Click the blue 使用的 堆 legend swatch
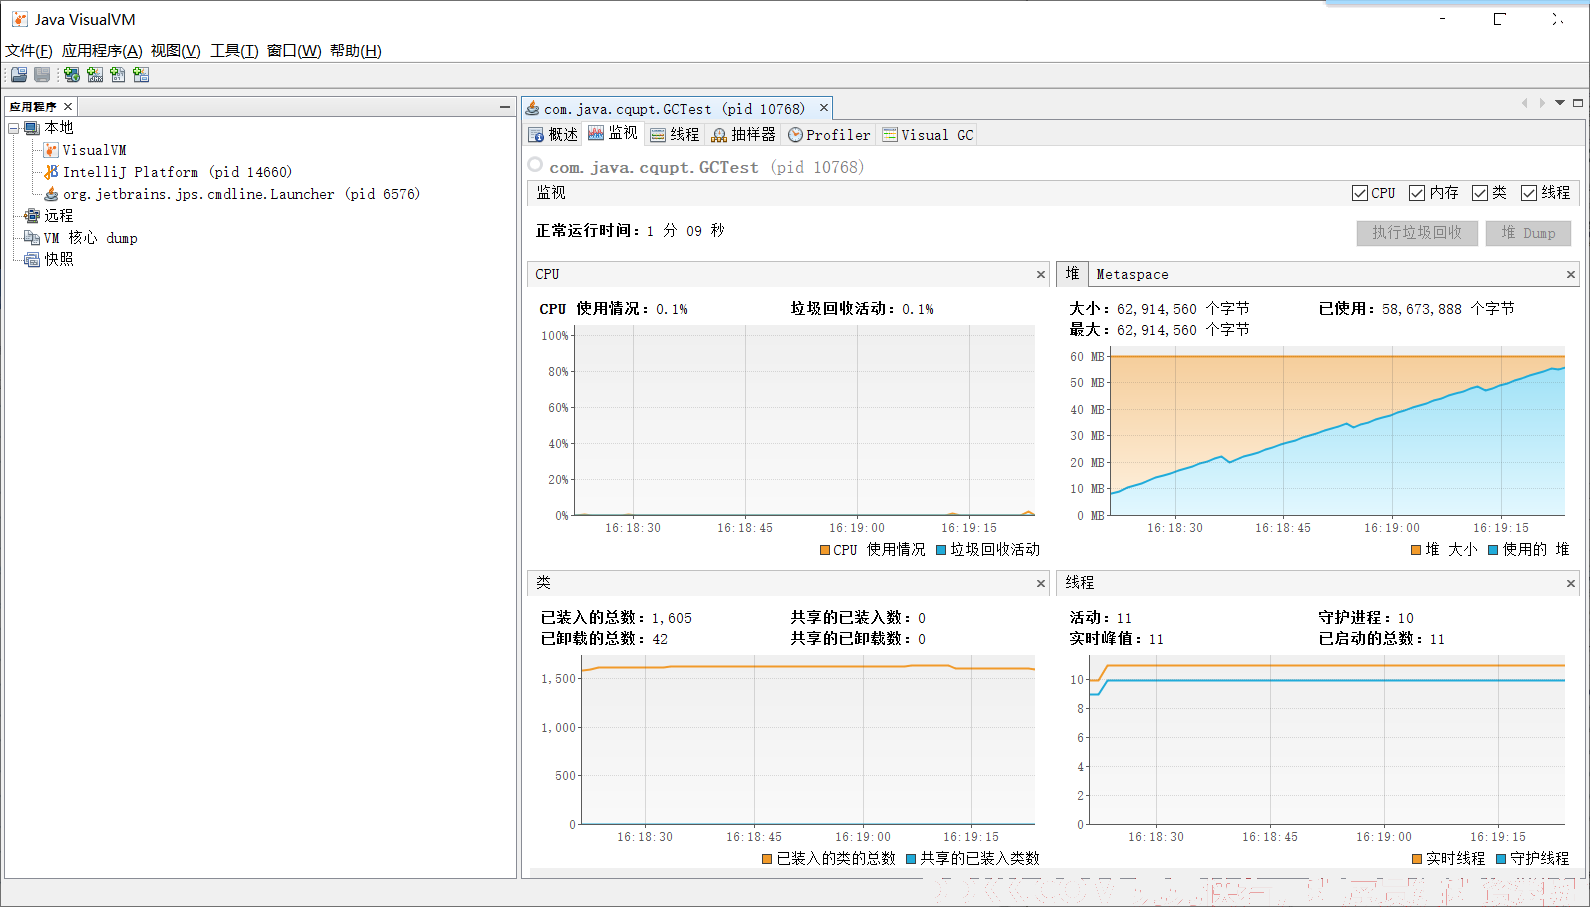This screenshot has height=907, width=1590. (x=1493, y=550)
